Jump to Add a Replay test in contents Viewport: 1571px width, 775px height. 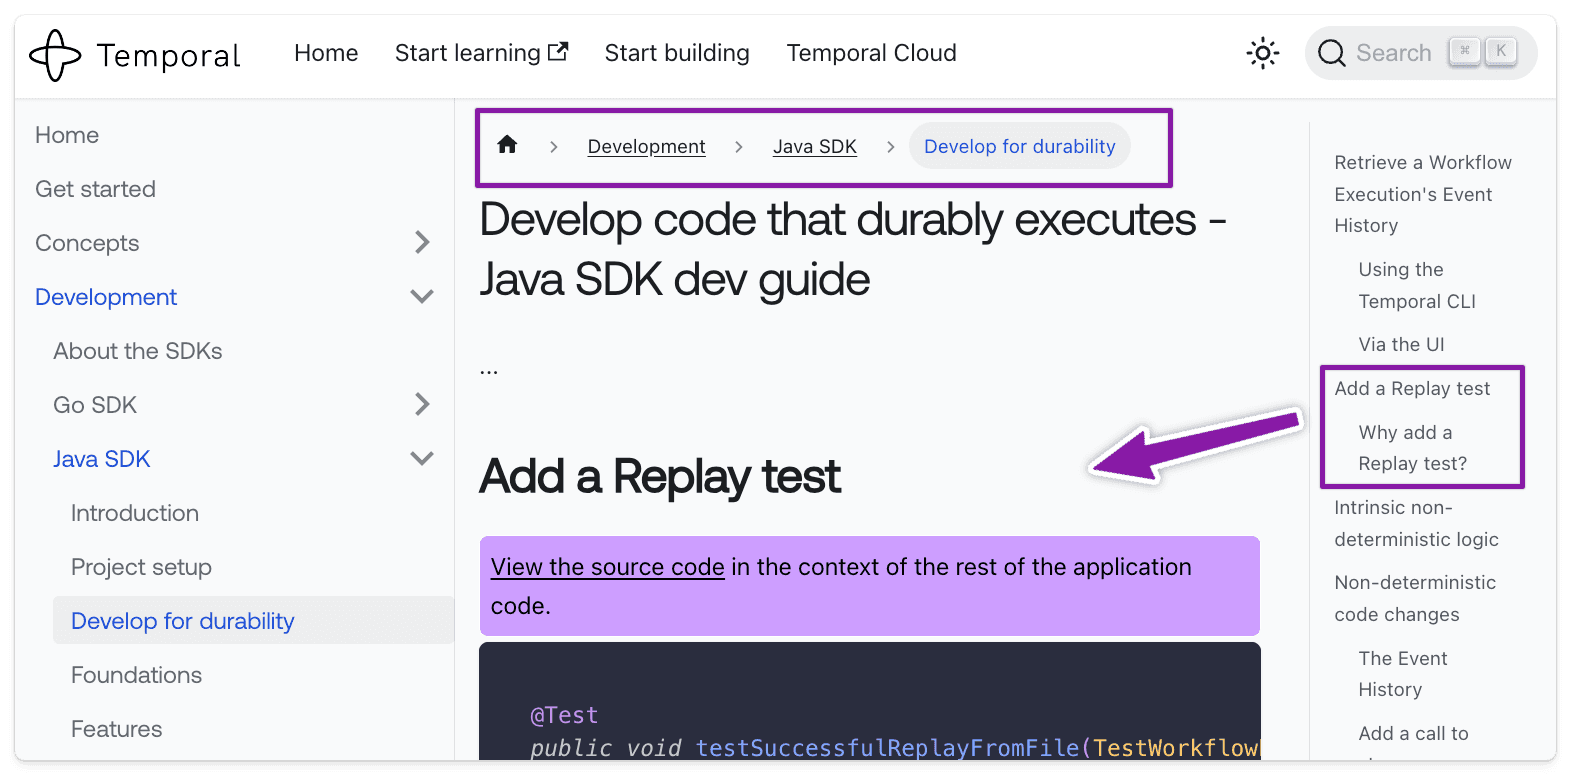[x=1412, y=388]
